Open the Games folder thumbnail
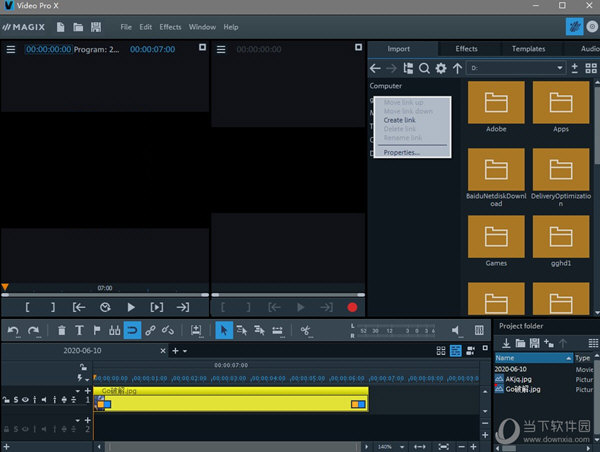 (496, 236)
